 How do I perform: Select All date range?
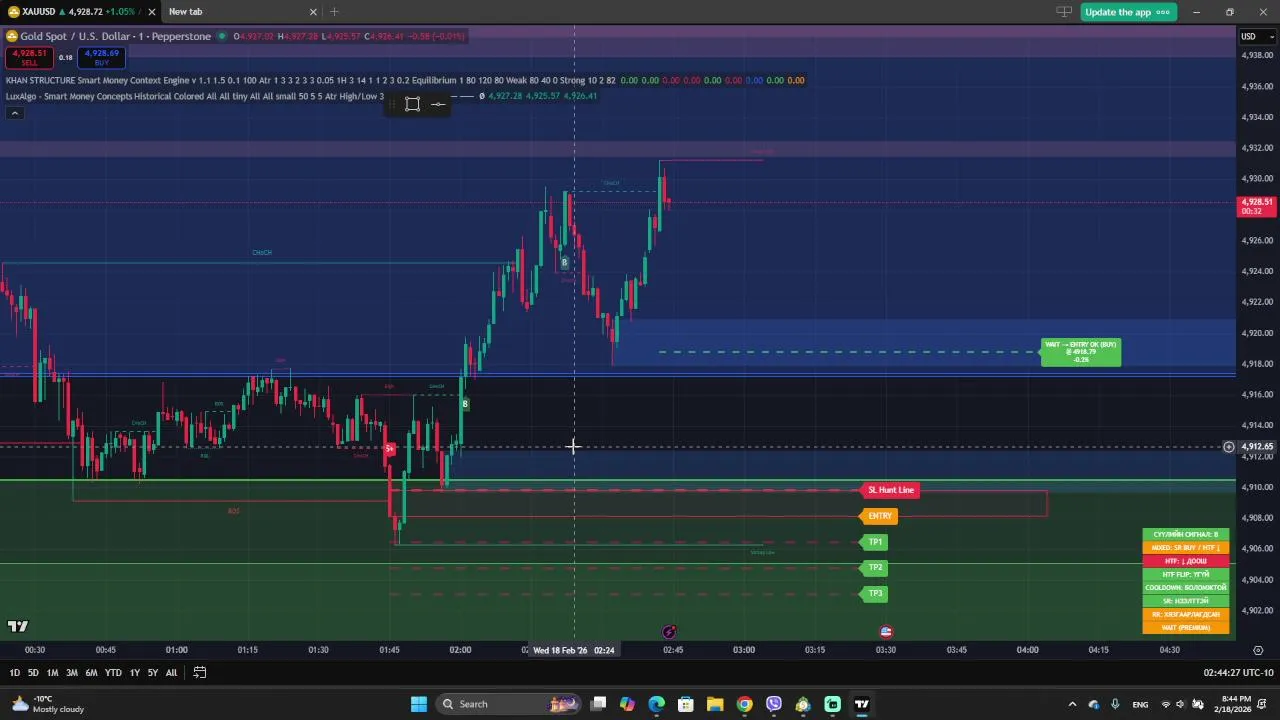171,673
